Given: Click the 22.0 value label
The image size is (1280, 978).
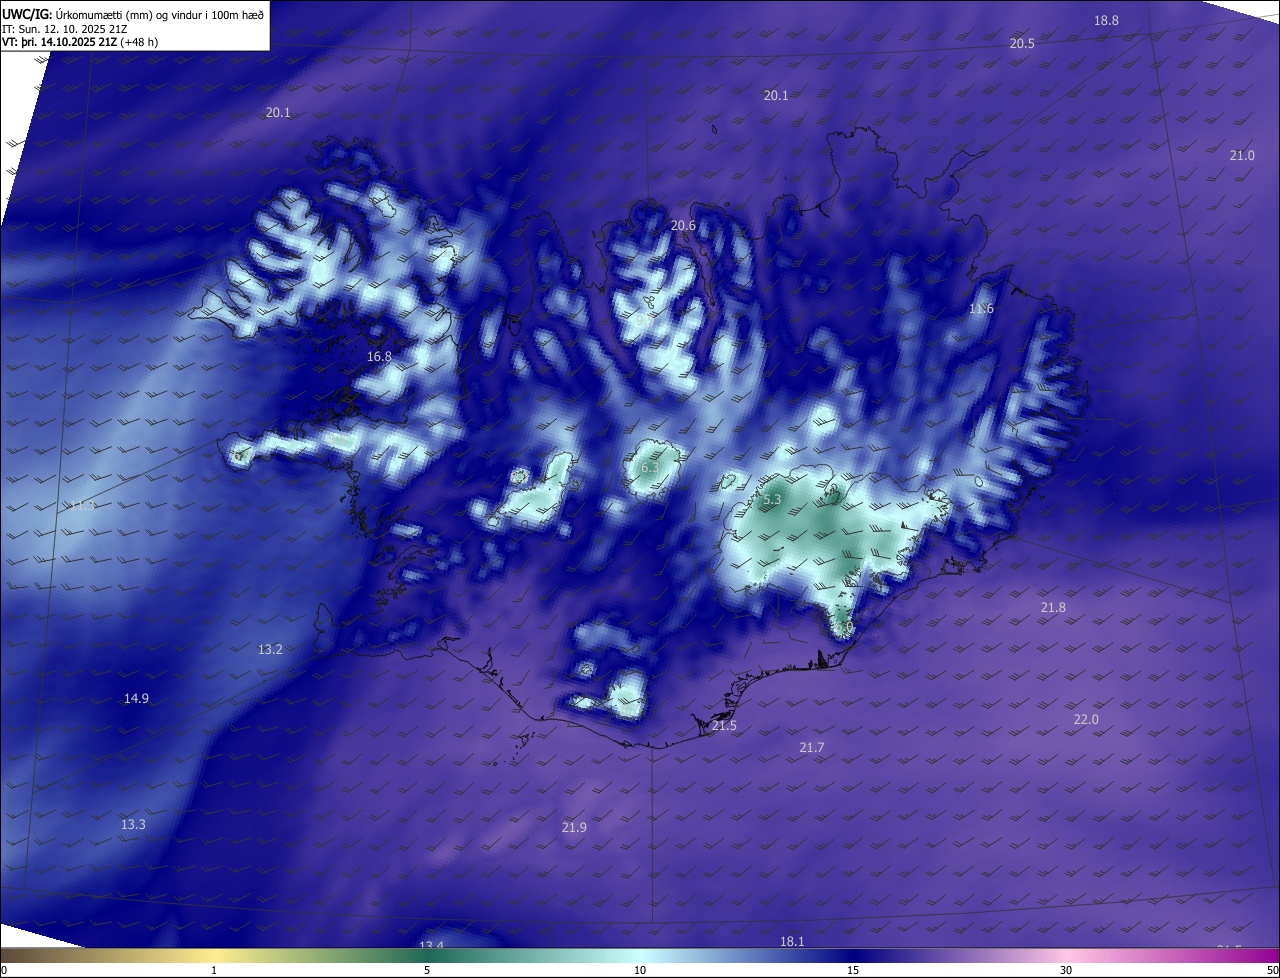Looking at the screenshot, I should [x=1086, y=720].
